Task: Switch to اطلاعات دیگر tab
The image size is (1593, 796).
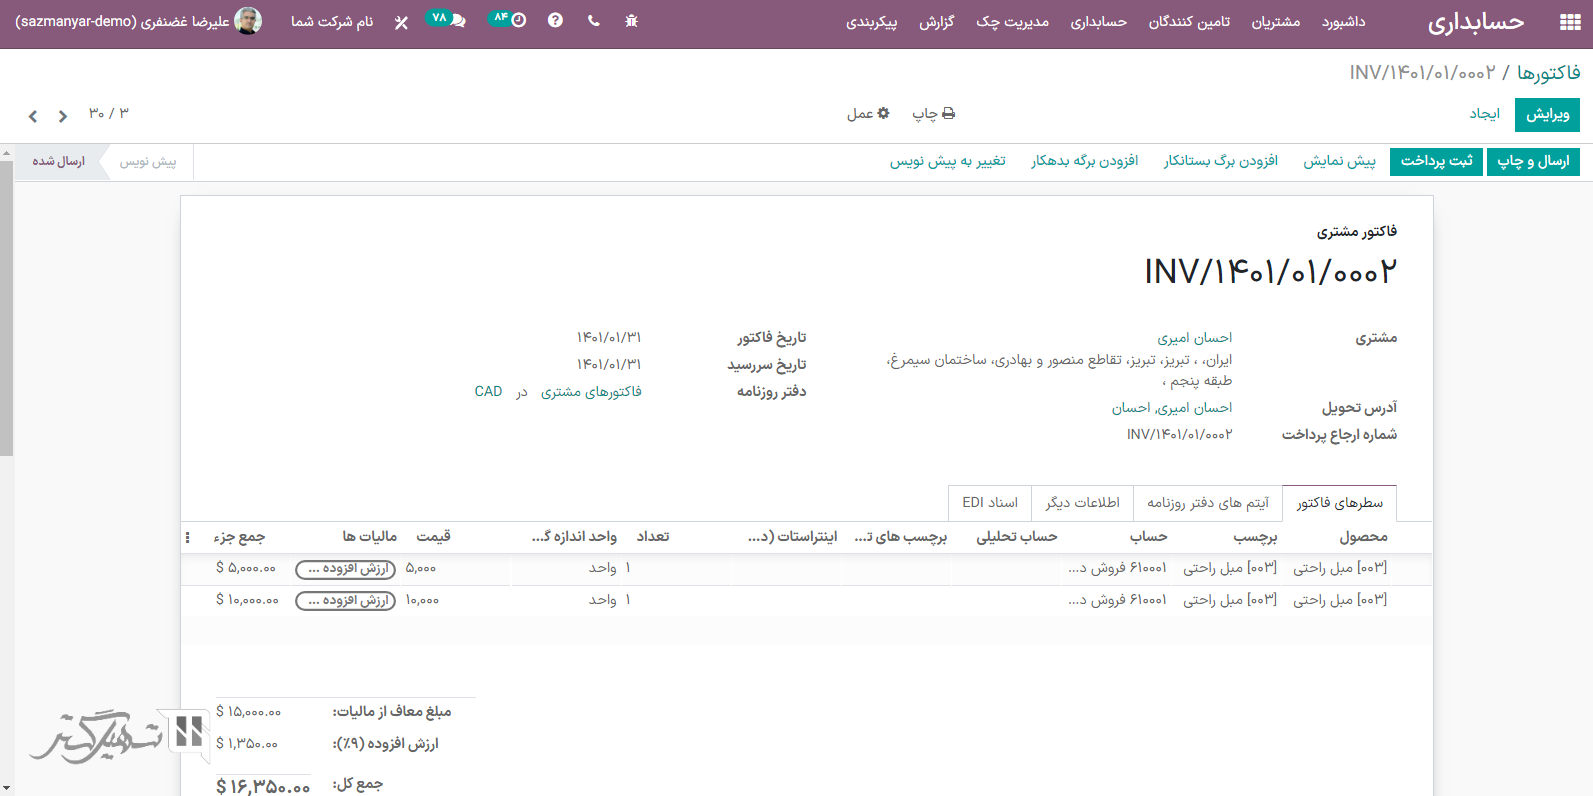Action: 1082,503
